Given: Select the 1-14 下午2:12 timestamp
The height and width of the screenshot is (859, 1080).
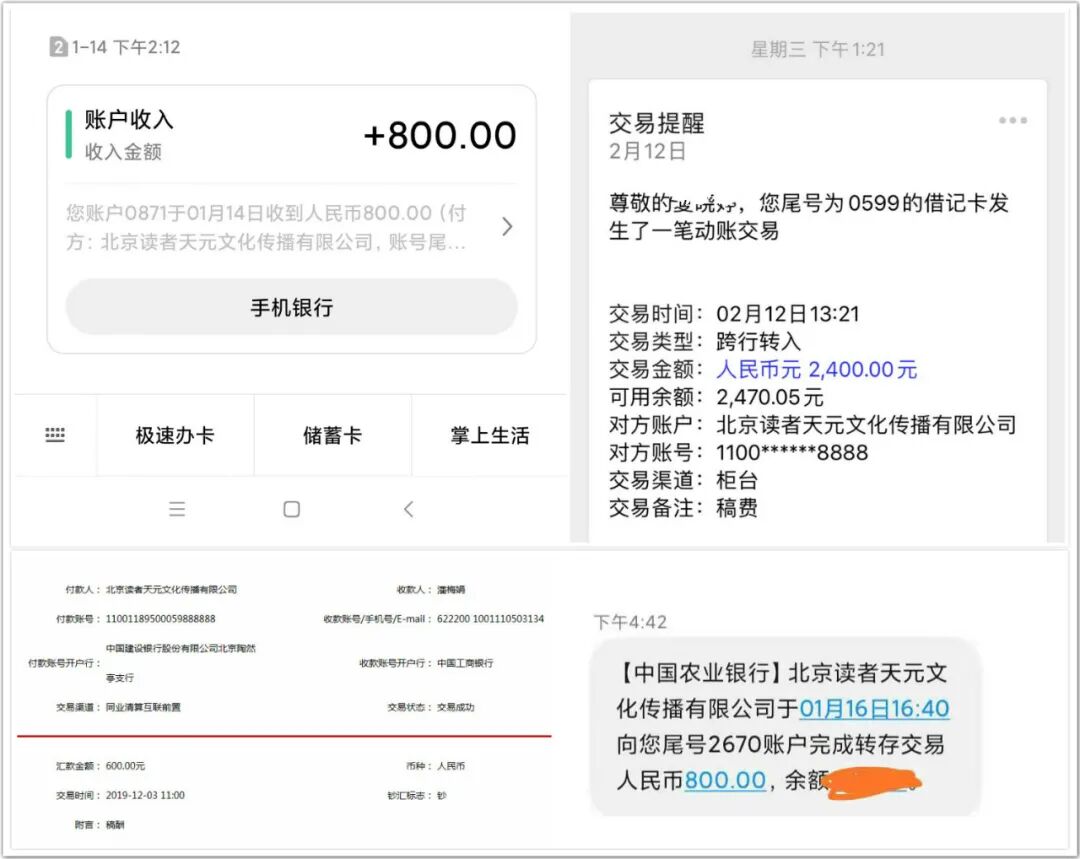Looking at the screenshot, I should pyautogui.click(x=126, y=47).
